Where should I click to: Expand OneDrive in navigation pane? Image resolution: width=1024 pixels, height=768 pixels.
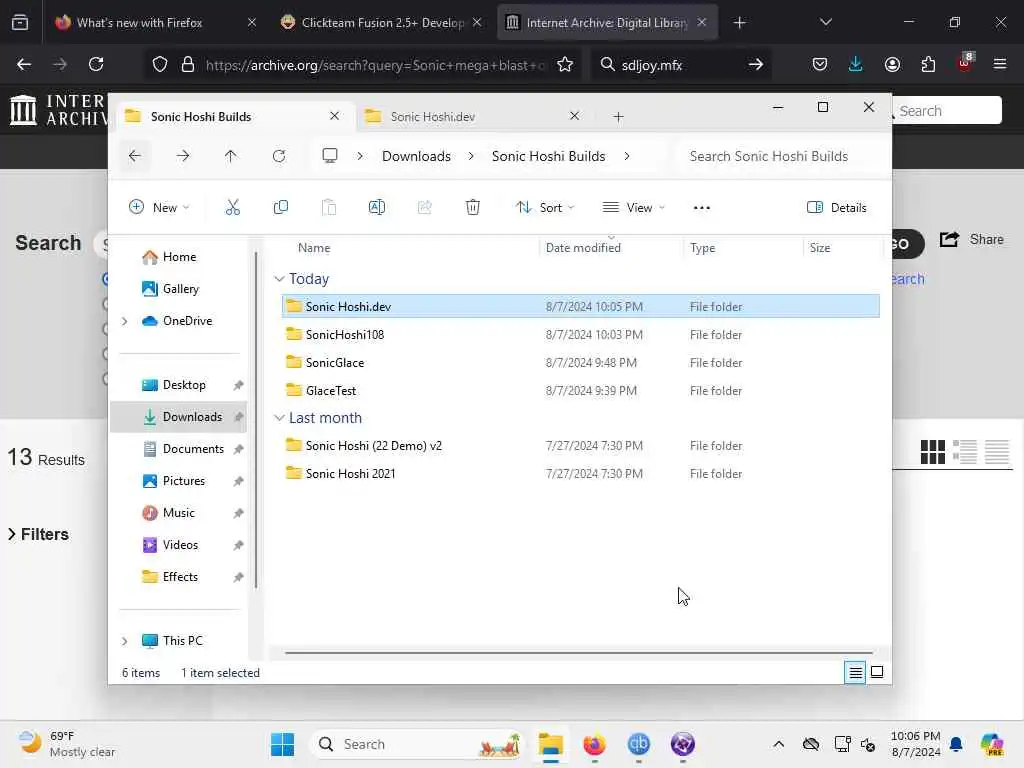125,321
